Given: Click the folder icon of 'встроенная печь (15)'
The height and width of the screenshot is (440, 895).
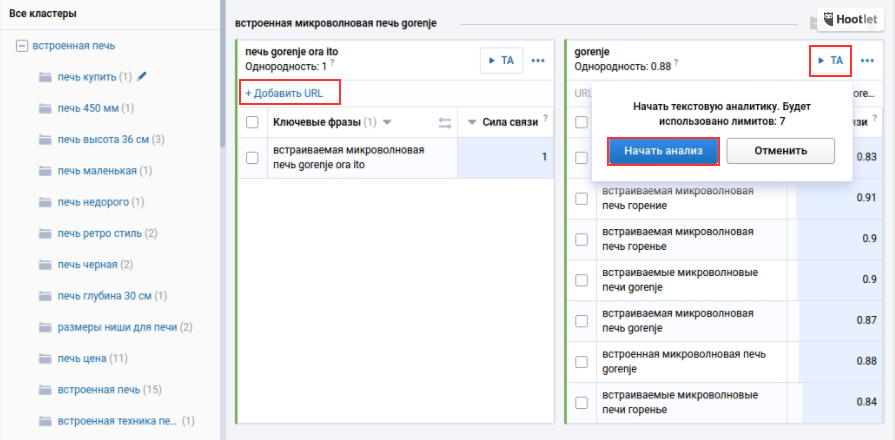Looking at the screenshot, I should tap(46, 390).
